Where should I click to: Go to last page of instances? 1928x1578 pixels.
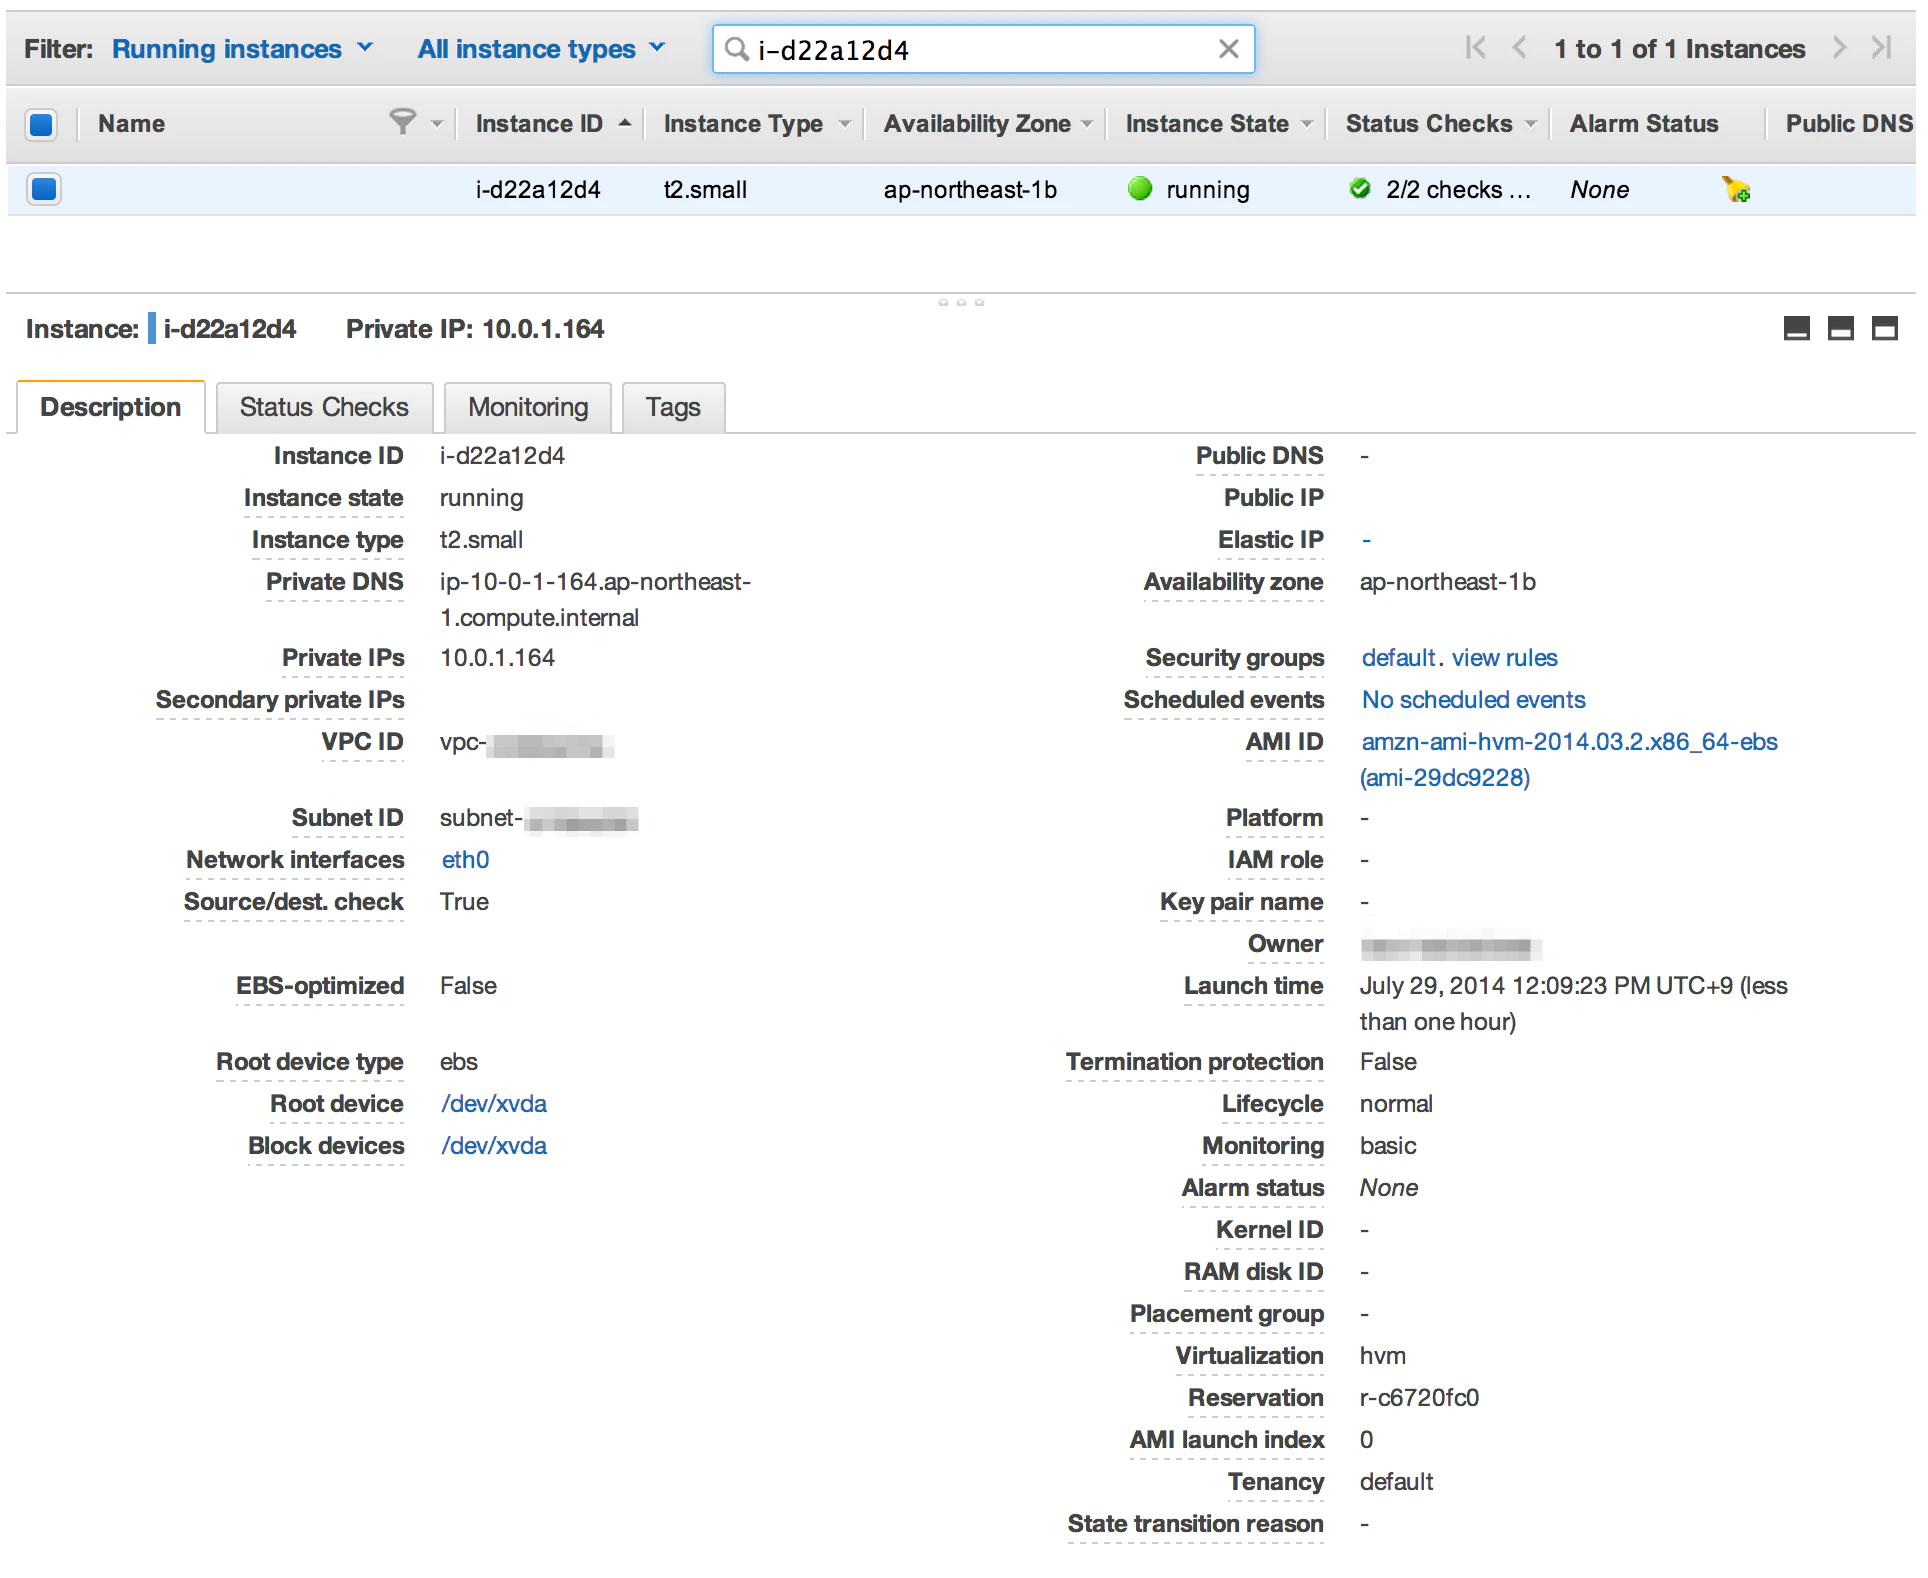tap(1881, 48)
